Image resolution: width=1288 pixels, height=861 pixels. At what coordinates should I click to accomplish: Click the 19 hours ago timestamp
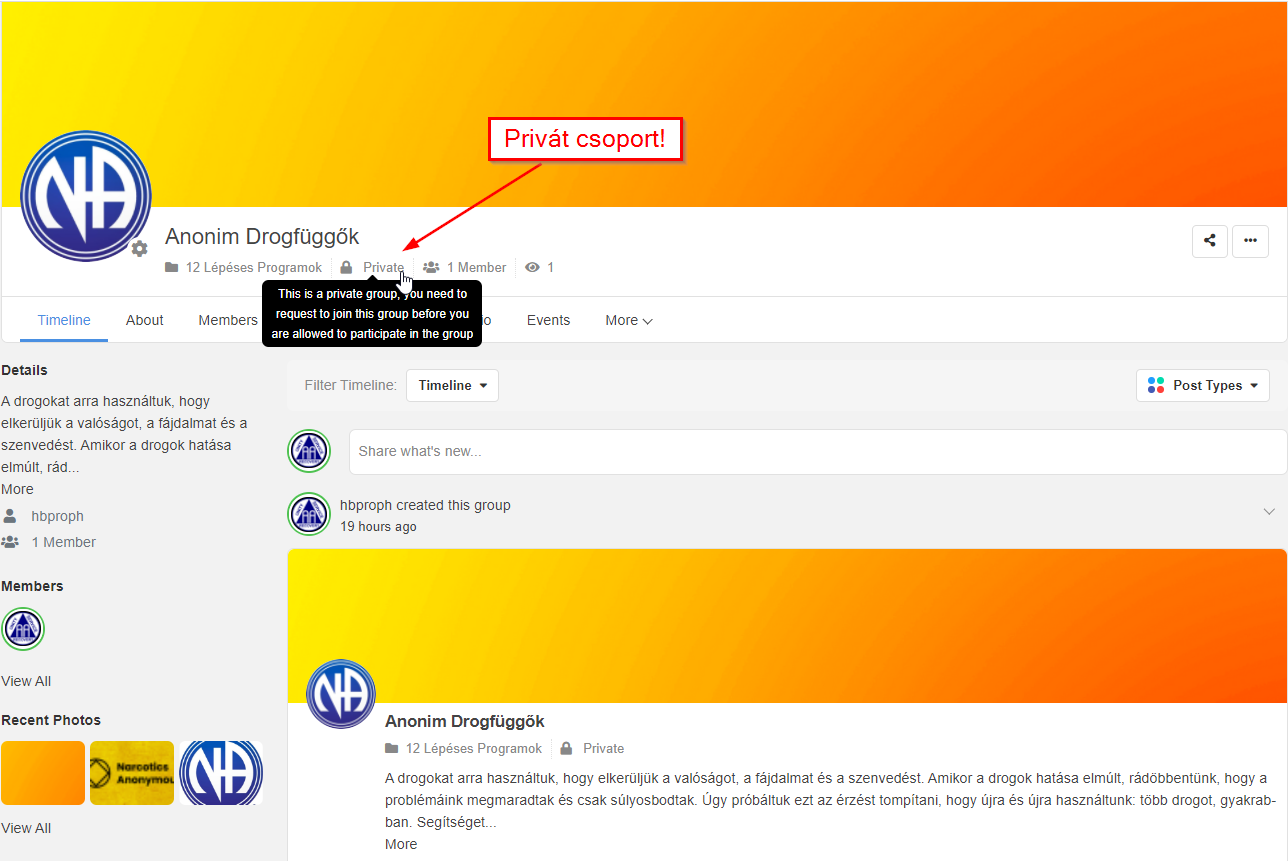pyautogui.click(x=378, y=526)
